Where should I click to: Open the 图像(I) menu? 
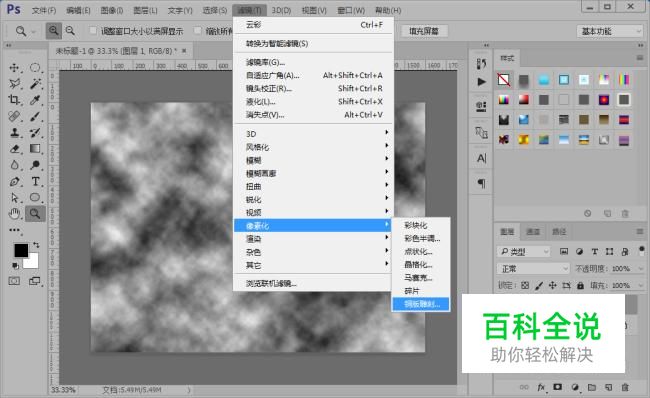112,10
